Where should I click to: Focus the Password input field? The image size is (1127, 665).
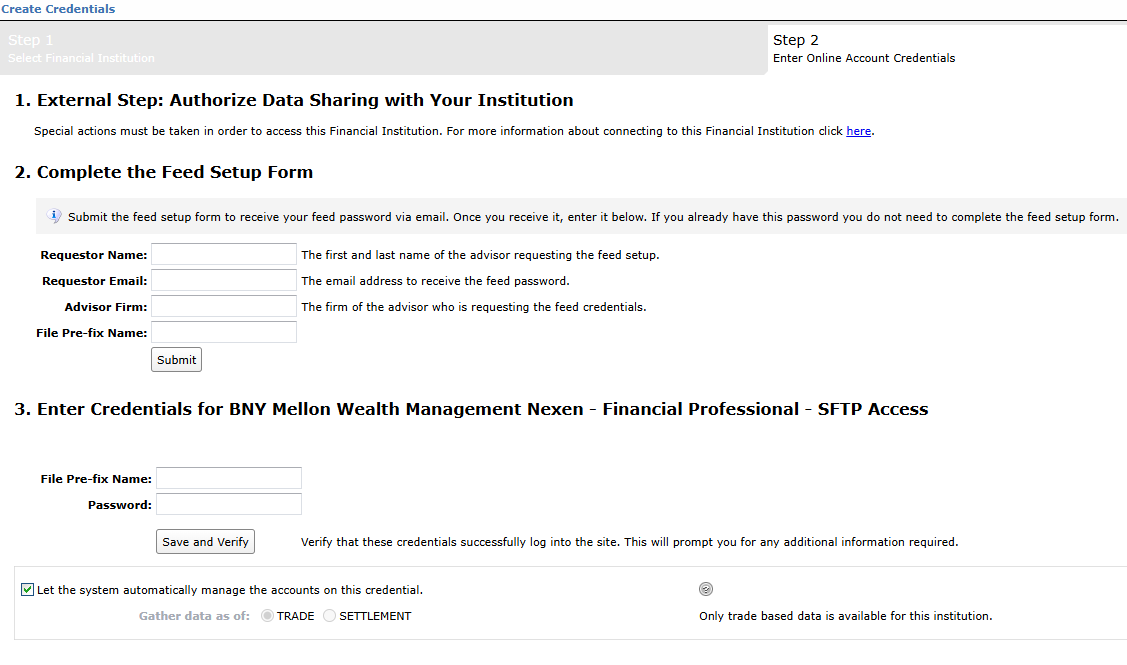pos(229,504)
